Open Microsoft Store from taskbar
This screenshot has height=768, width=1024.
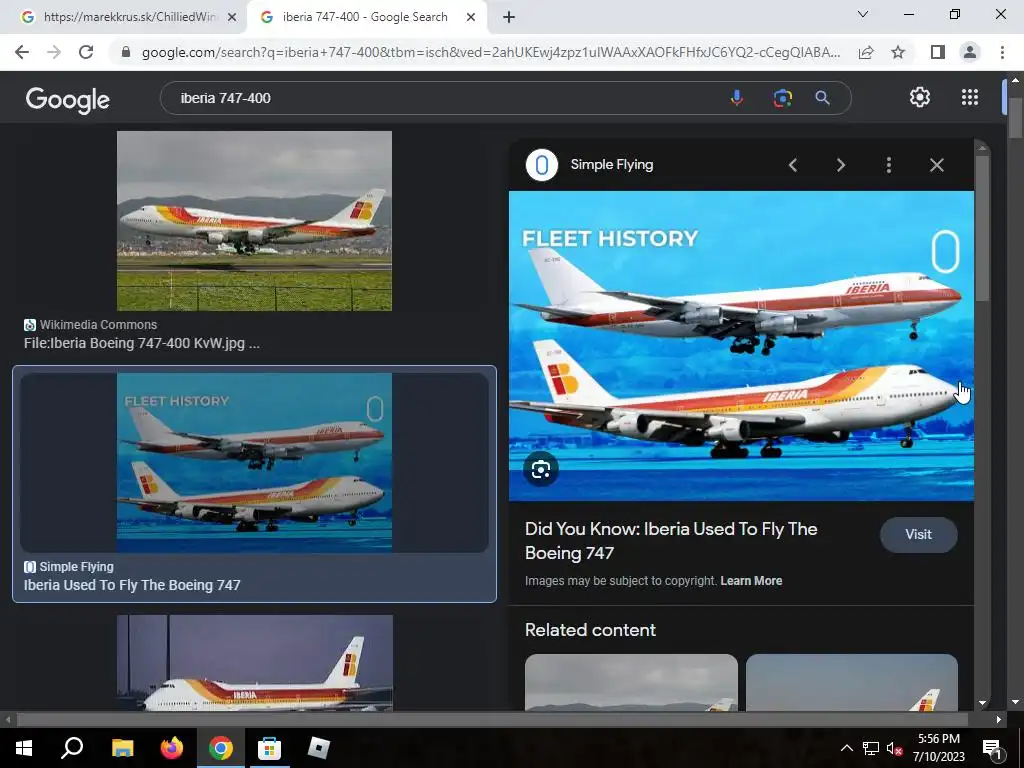269,748
